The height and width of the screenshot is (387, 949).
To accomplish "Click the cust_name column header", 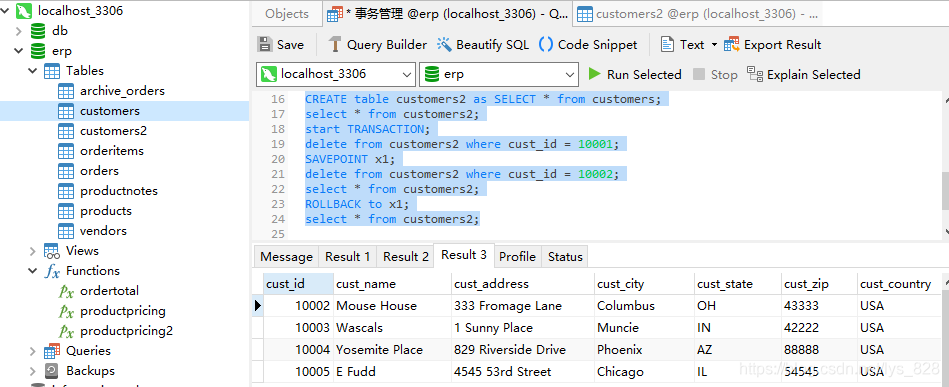I will (392, 283).
